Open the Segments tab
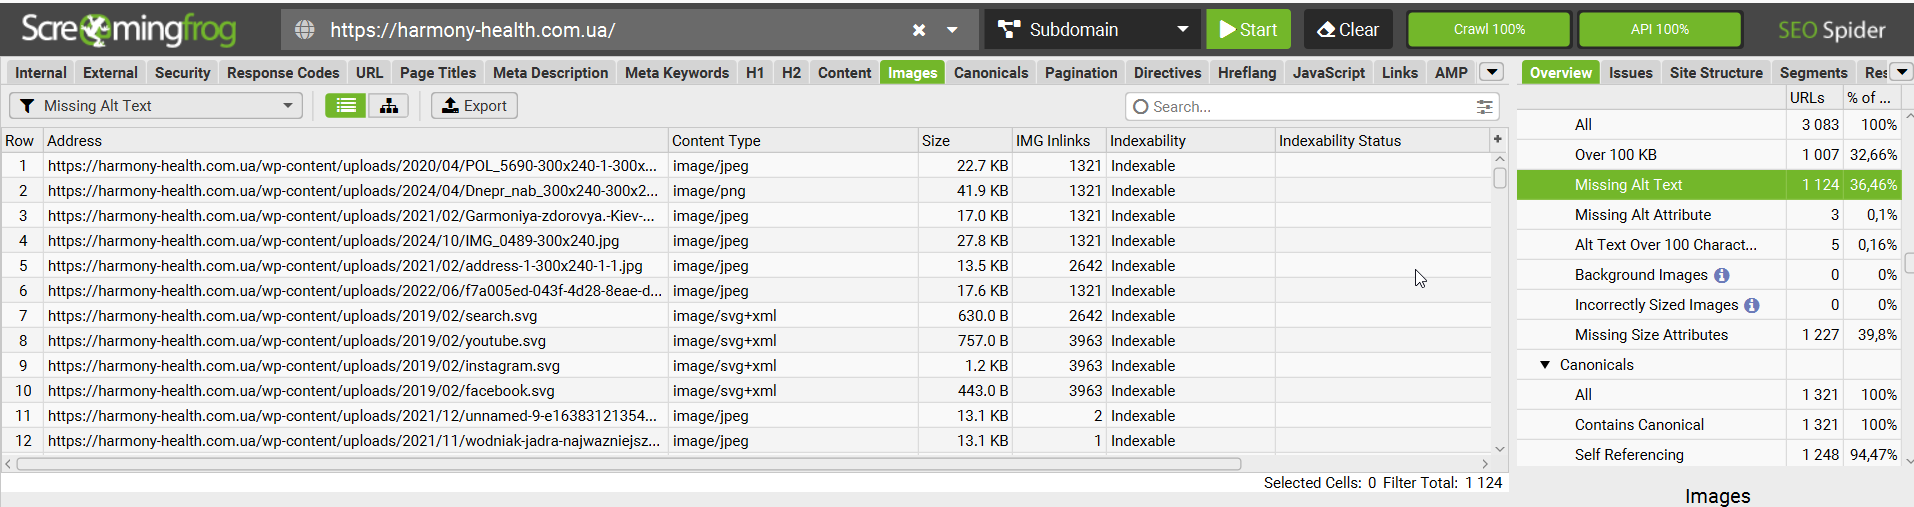1914x507 pixels. (x=1813, y=72)
